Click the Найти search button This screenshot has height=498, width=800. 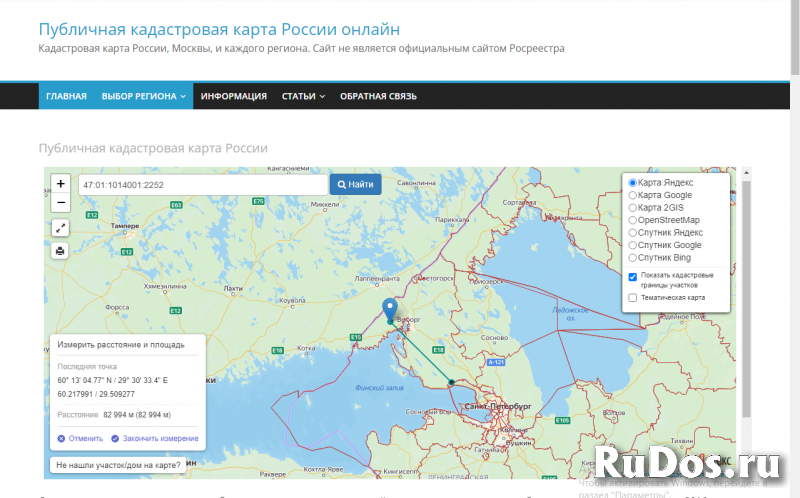click(356, 184)
